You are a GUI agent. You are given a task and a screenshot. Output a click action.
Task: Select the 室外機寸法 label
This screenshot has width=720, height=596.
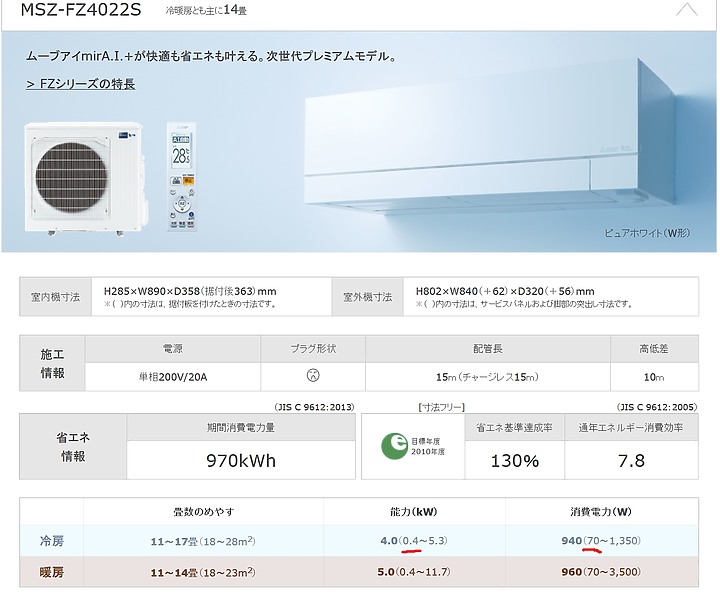[x=367, y=297]
